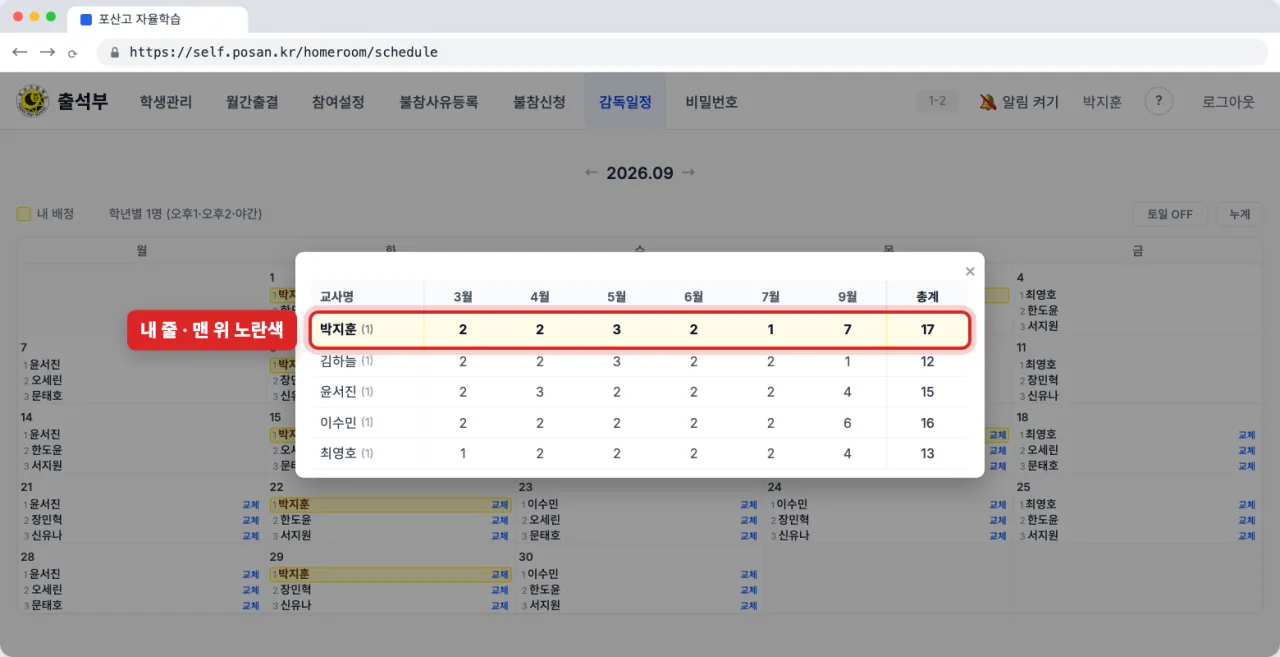Click the 출석부 title

click(83, 101)
